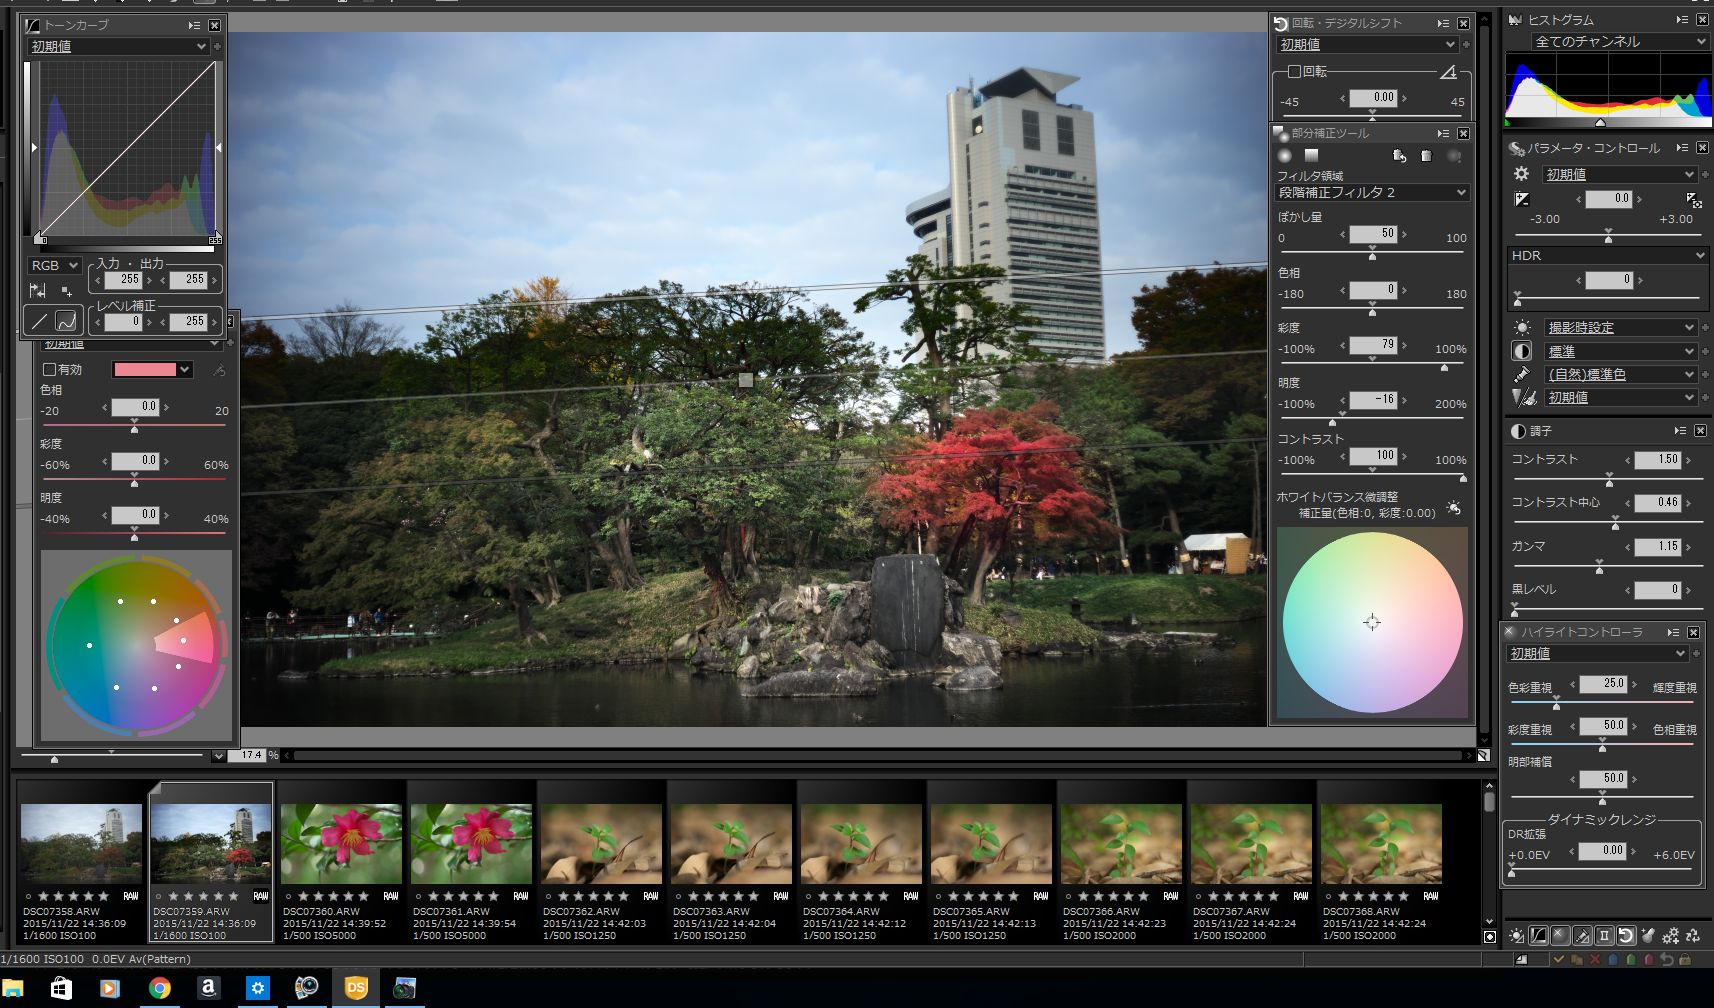Click the trash-with-undo-arrow icon in partial correction tool
Image resolution: width=1714 pixels, height=1008 pixels.
click(x=1399, y=156)
